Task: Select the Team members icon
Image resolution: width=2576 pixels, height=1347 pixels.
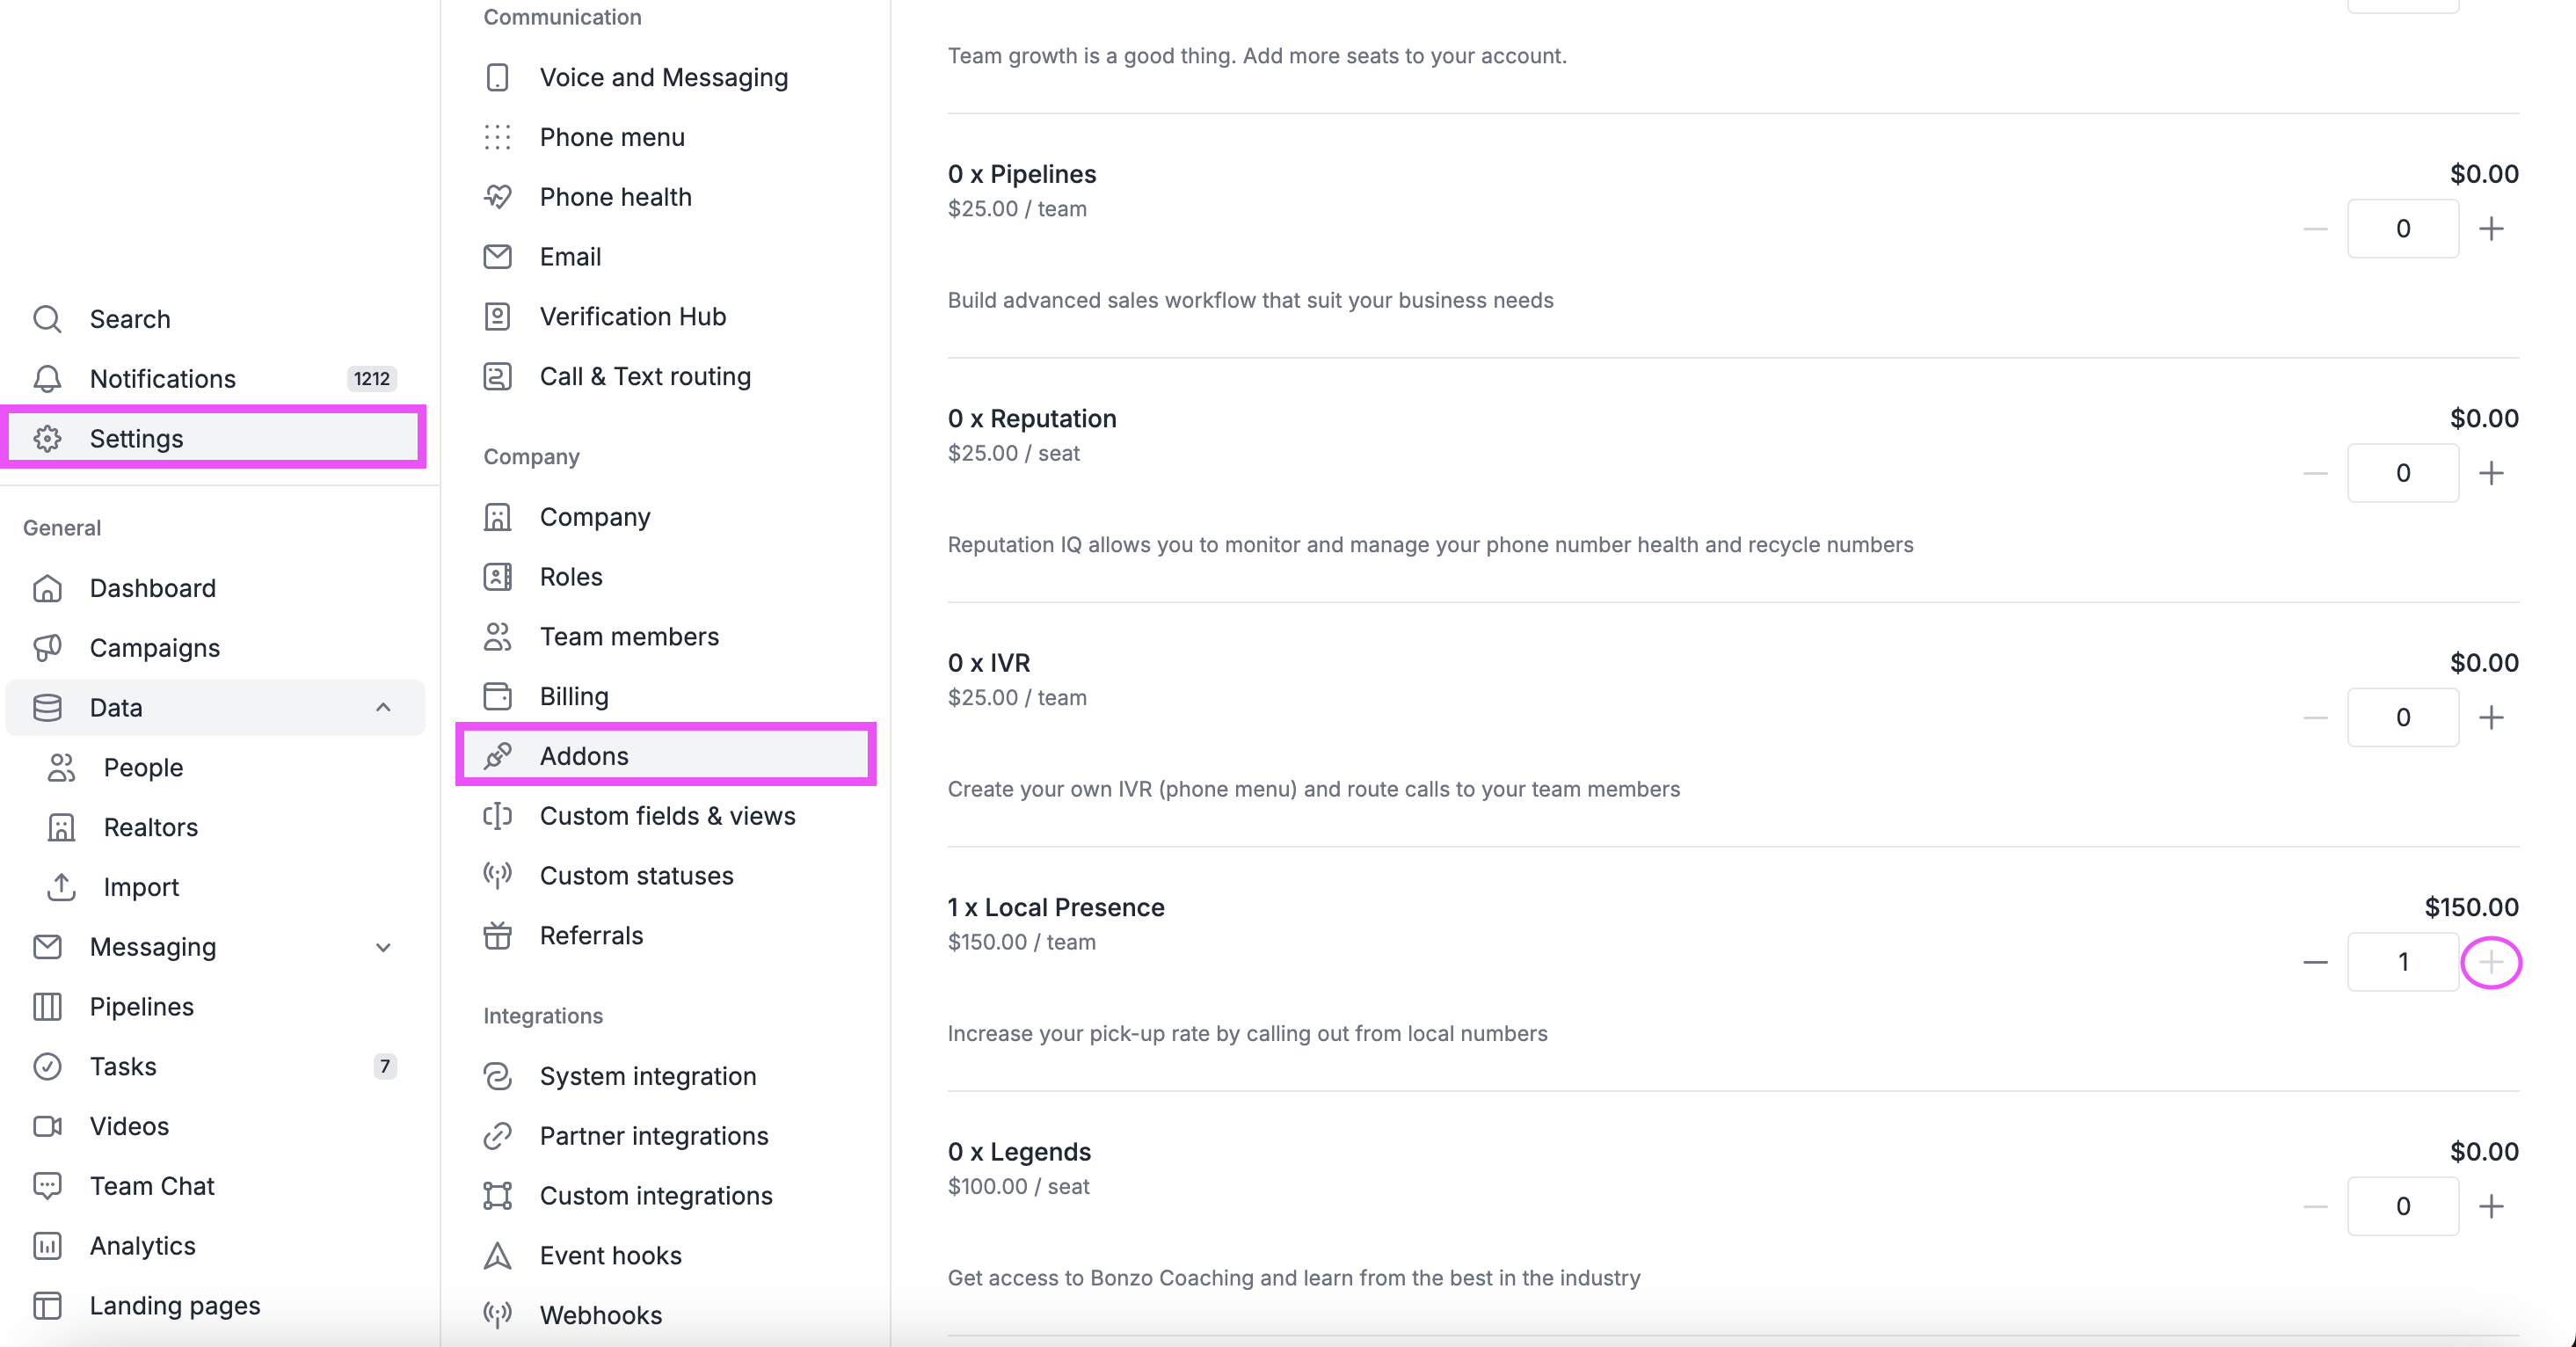Action: pyautogui.click(x=497, y=636)
